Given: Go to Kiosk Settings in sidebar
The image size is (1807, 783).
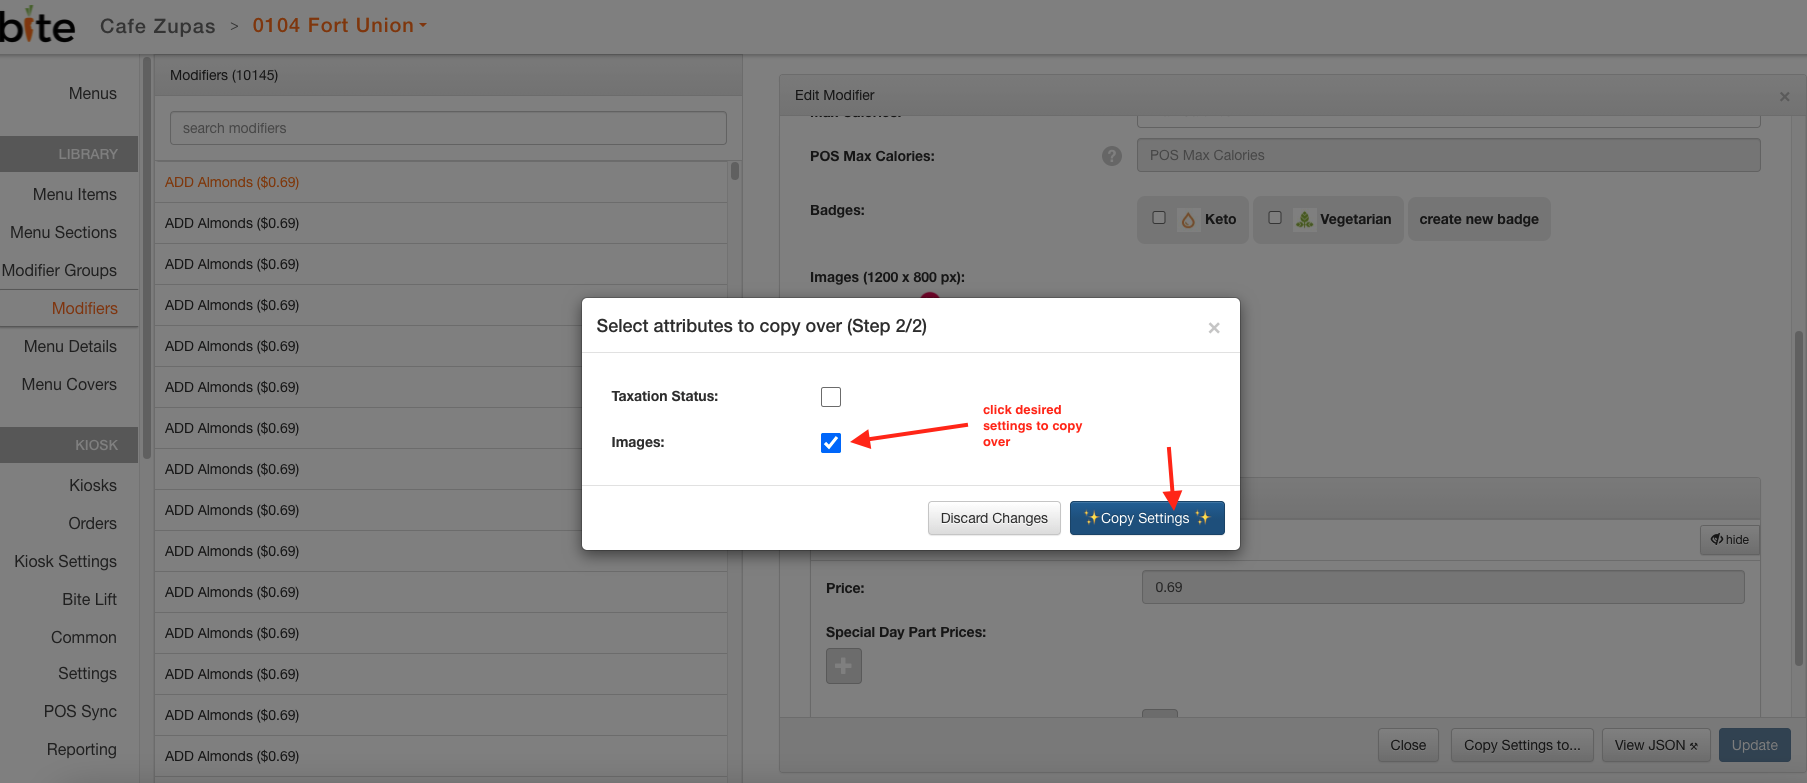Looking at the screenshot, I should tap(66, 561).
